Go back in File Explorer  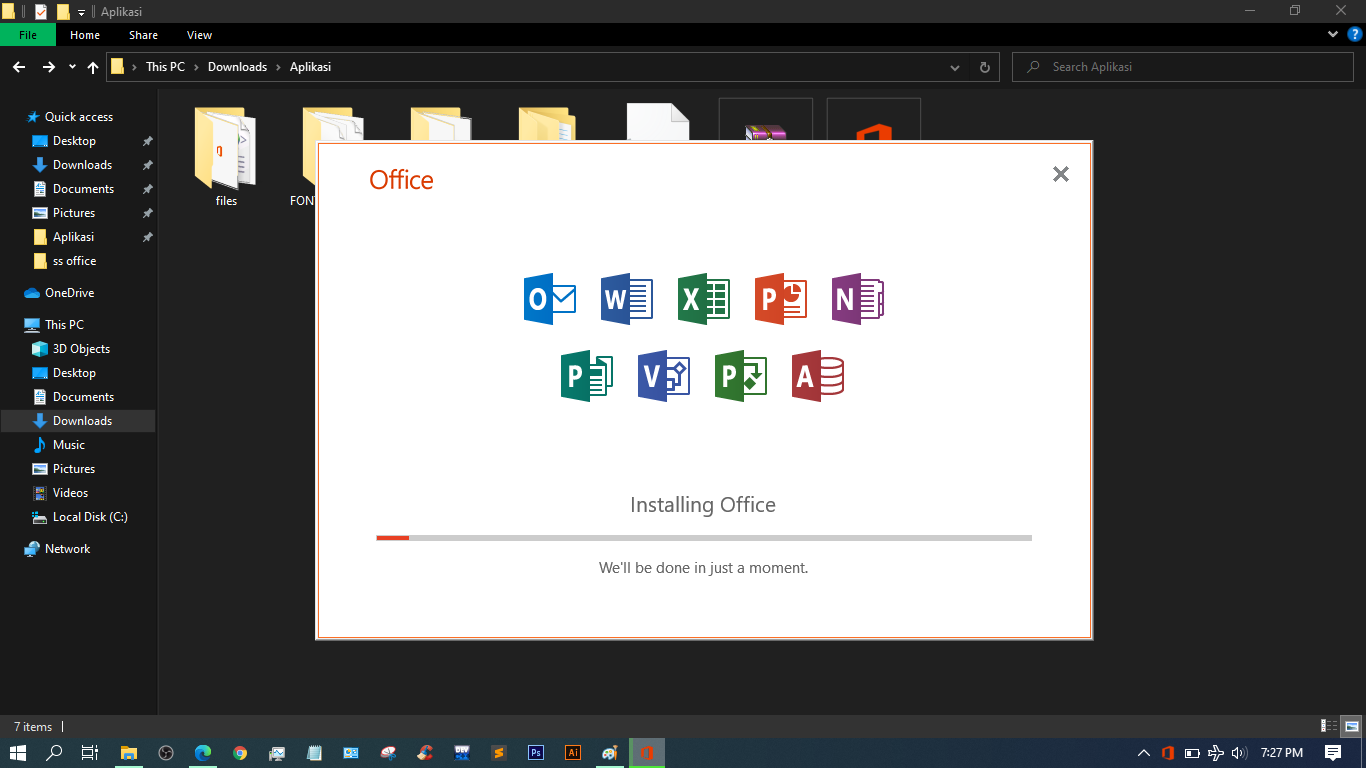[x=18, y=67]
